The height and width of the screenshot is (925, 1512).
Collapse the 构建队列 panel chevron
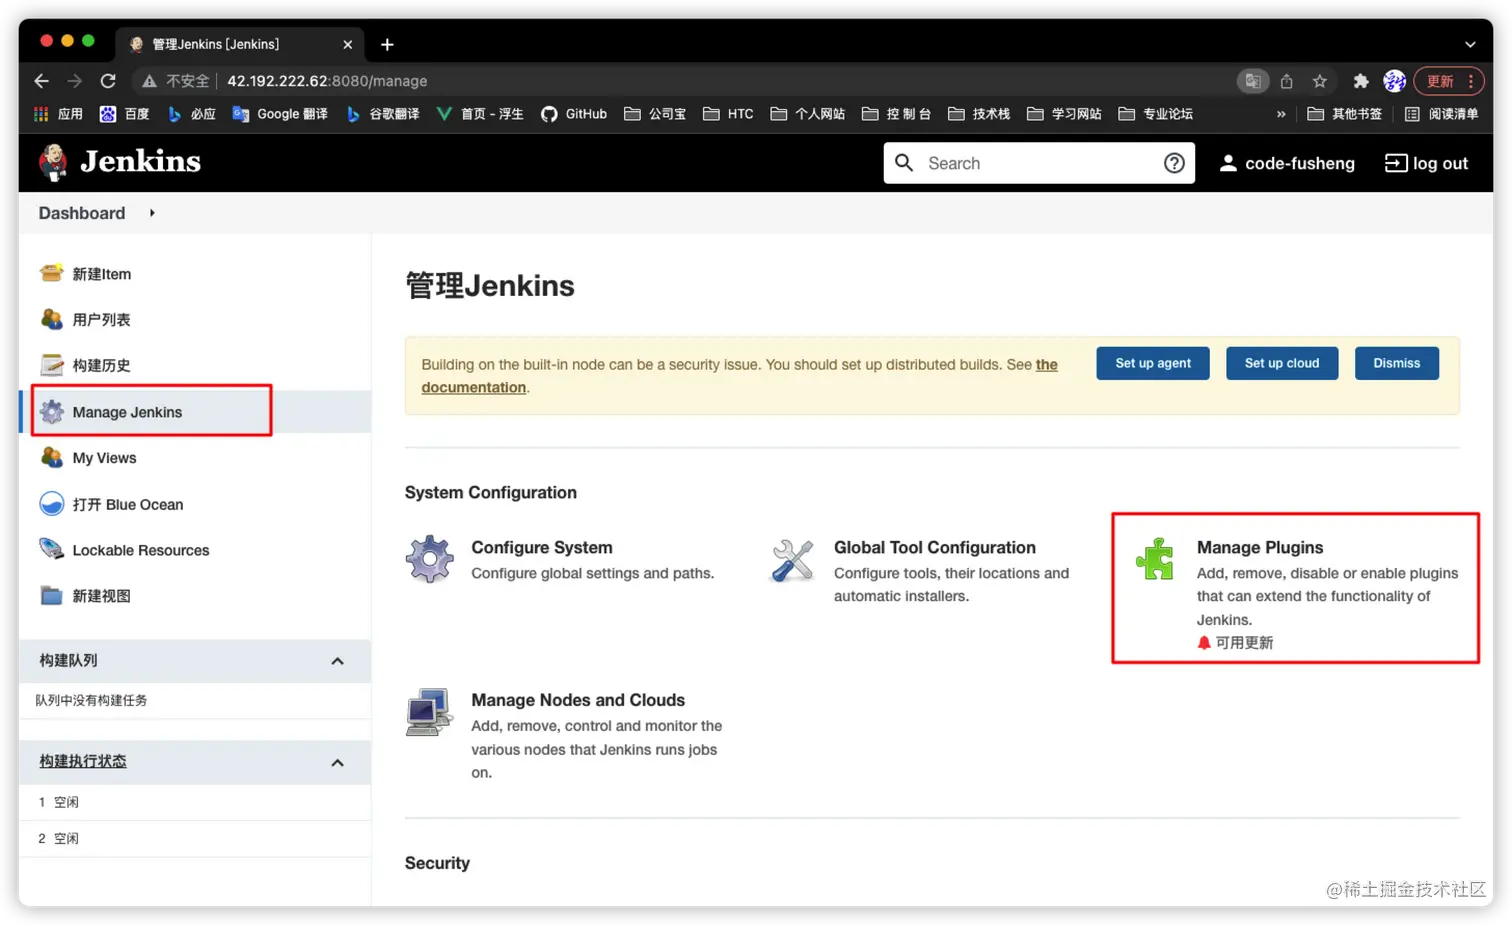tap(337, 661)
